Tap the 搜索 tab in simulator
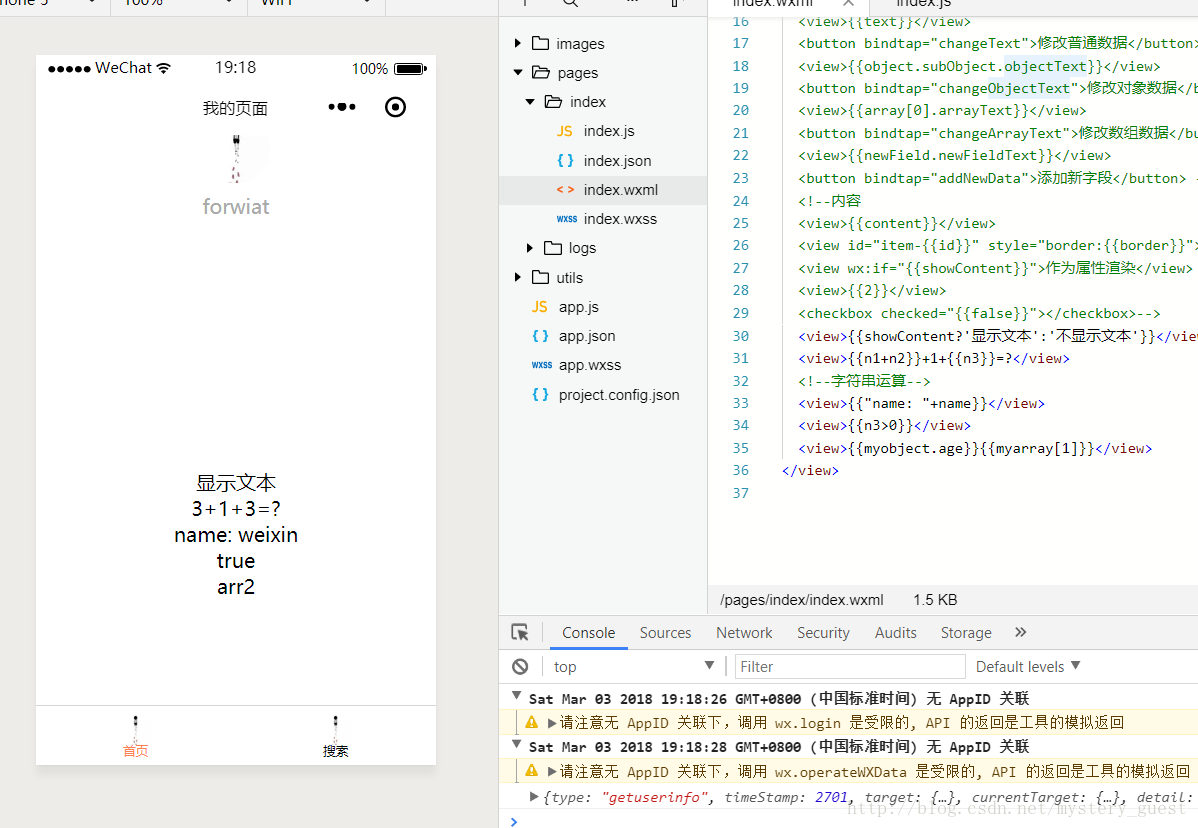The height and width of the screenshot is (828, 1198). pyautogui.click(x=335, y=736)
